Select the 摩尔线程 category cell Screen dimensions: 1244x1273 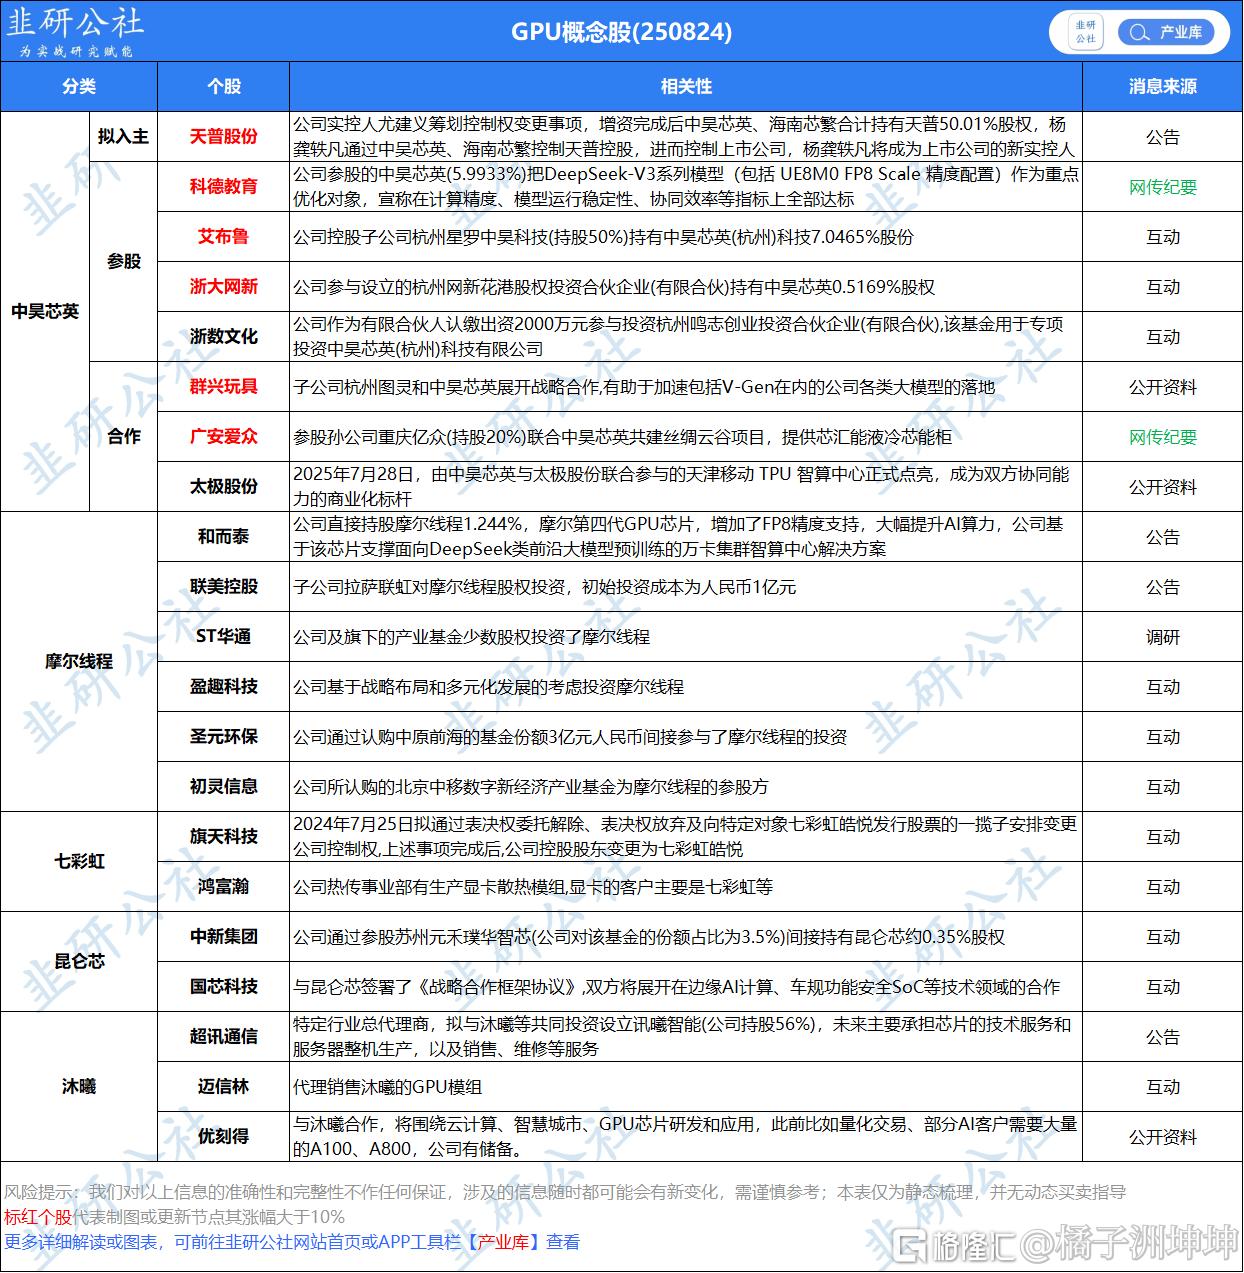click(79, 661)
